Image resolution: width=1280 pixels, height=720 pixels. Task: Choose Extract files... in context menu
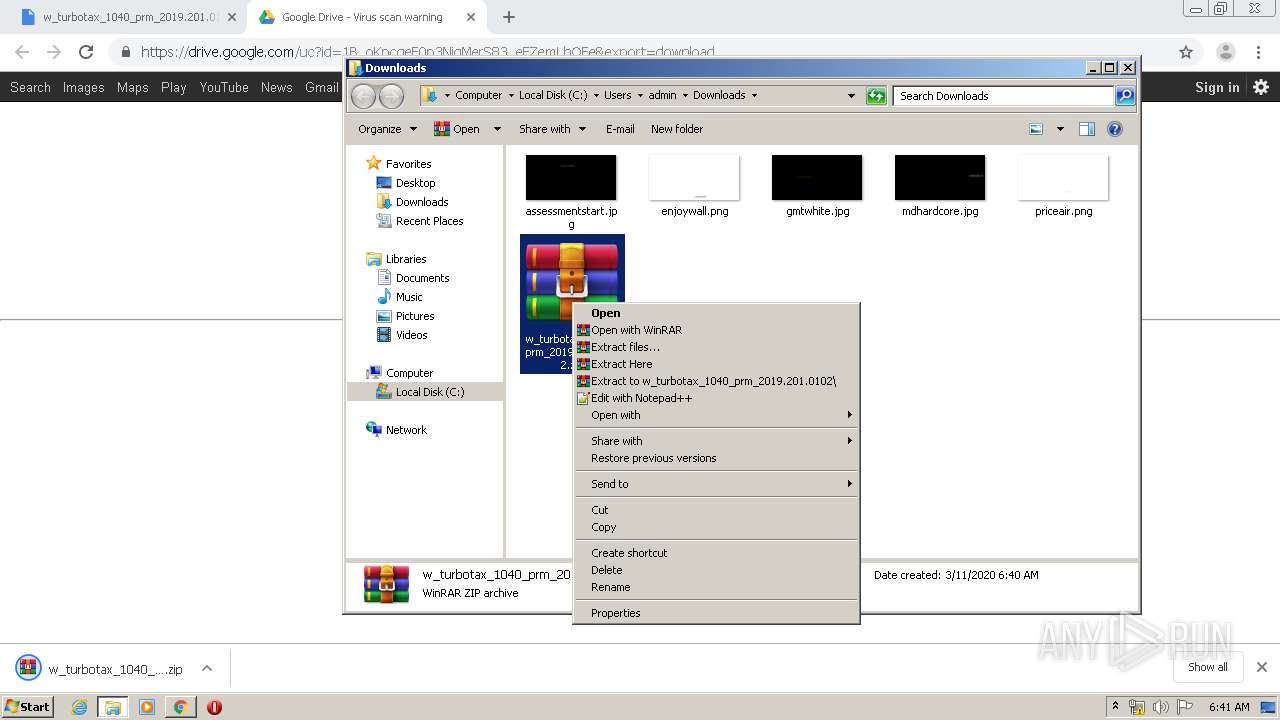point(716,347)
